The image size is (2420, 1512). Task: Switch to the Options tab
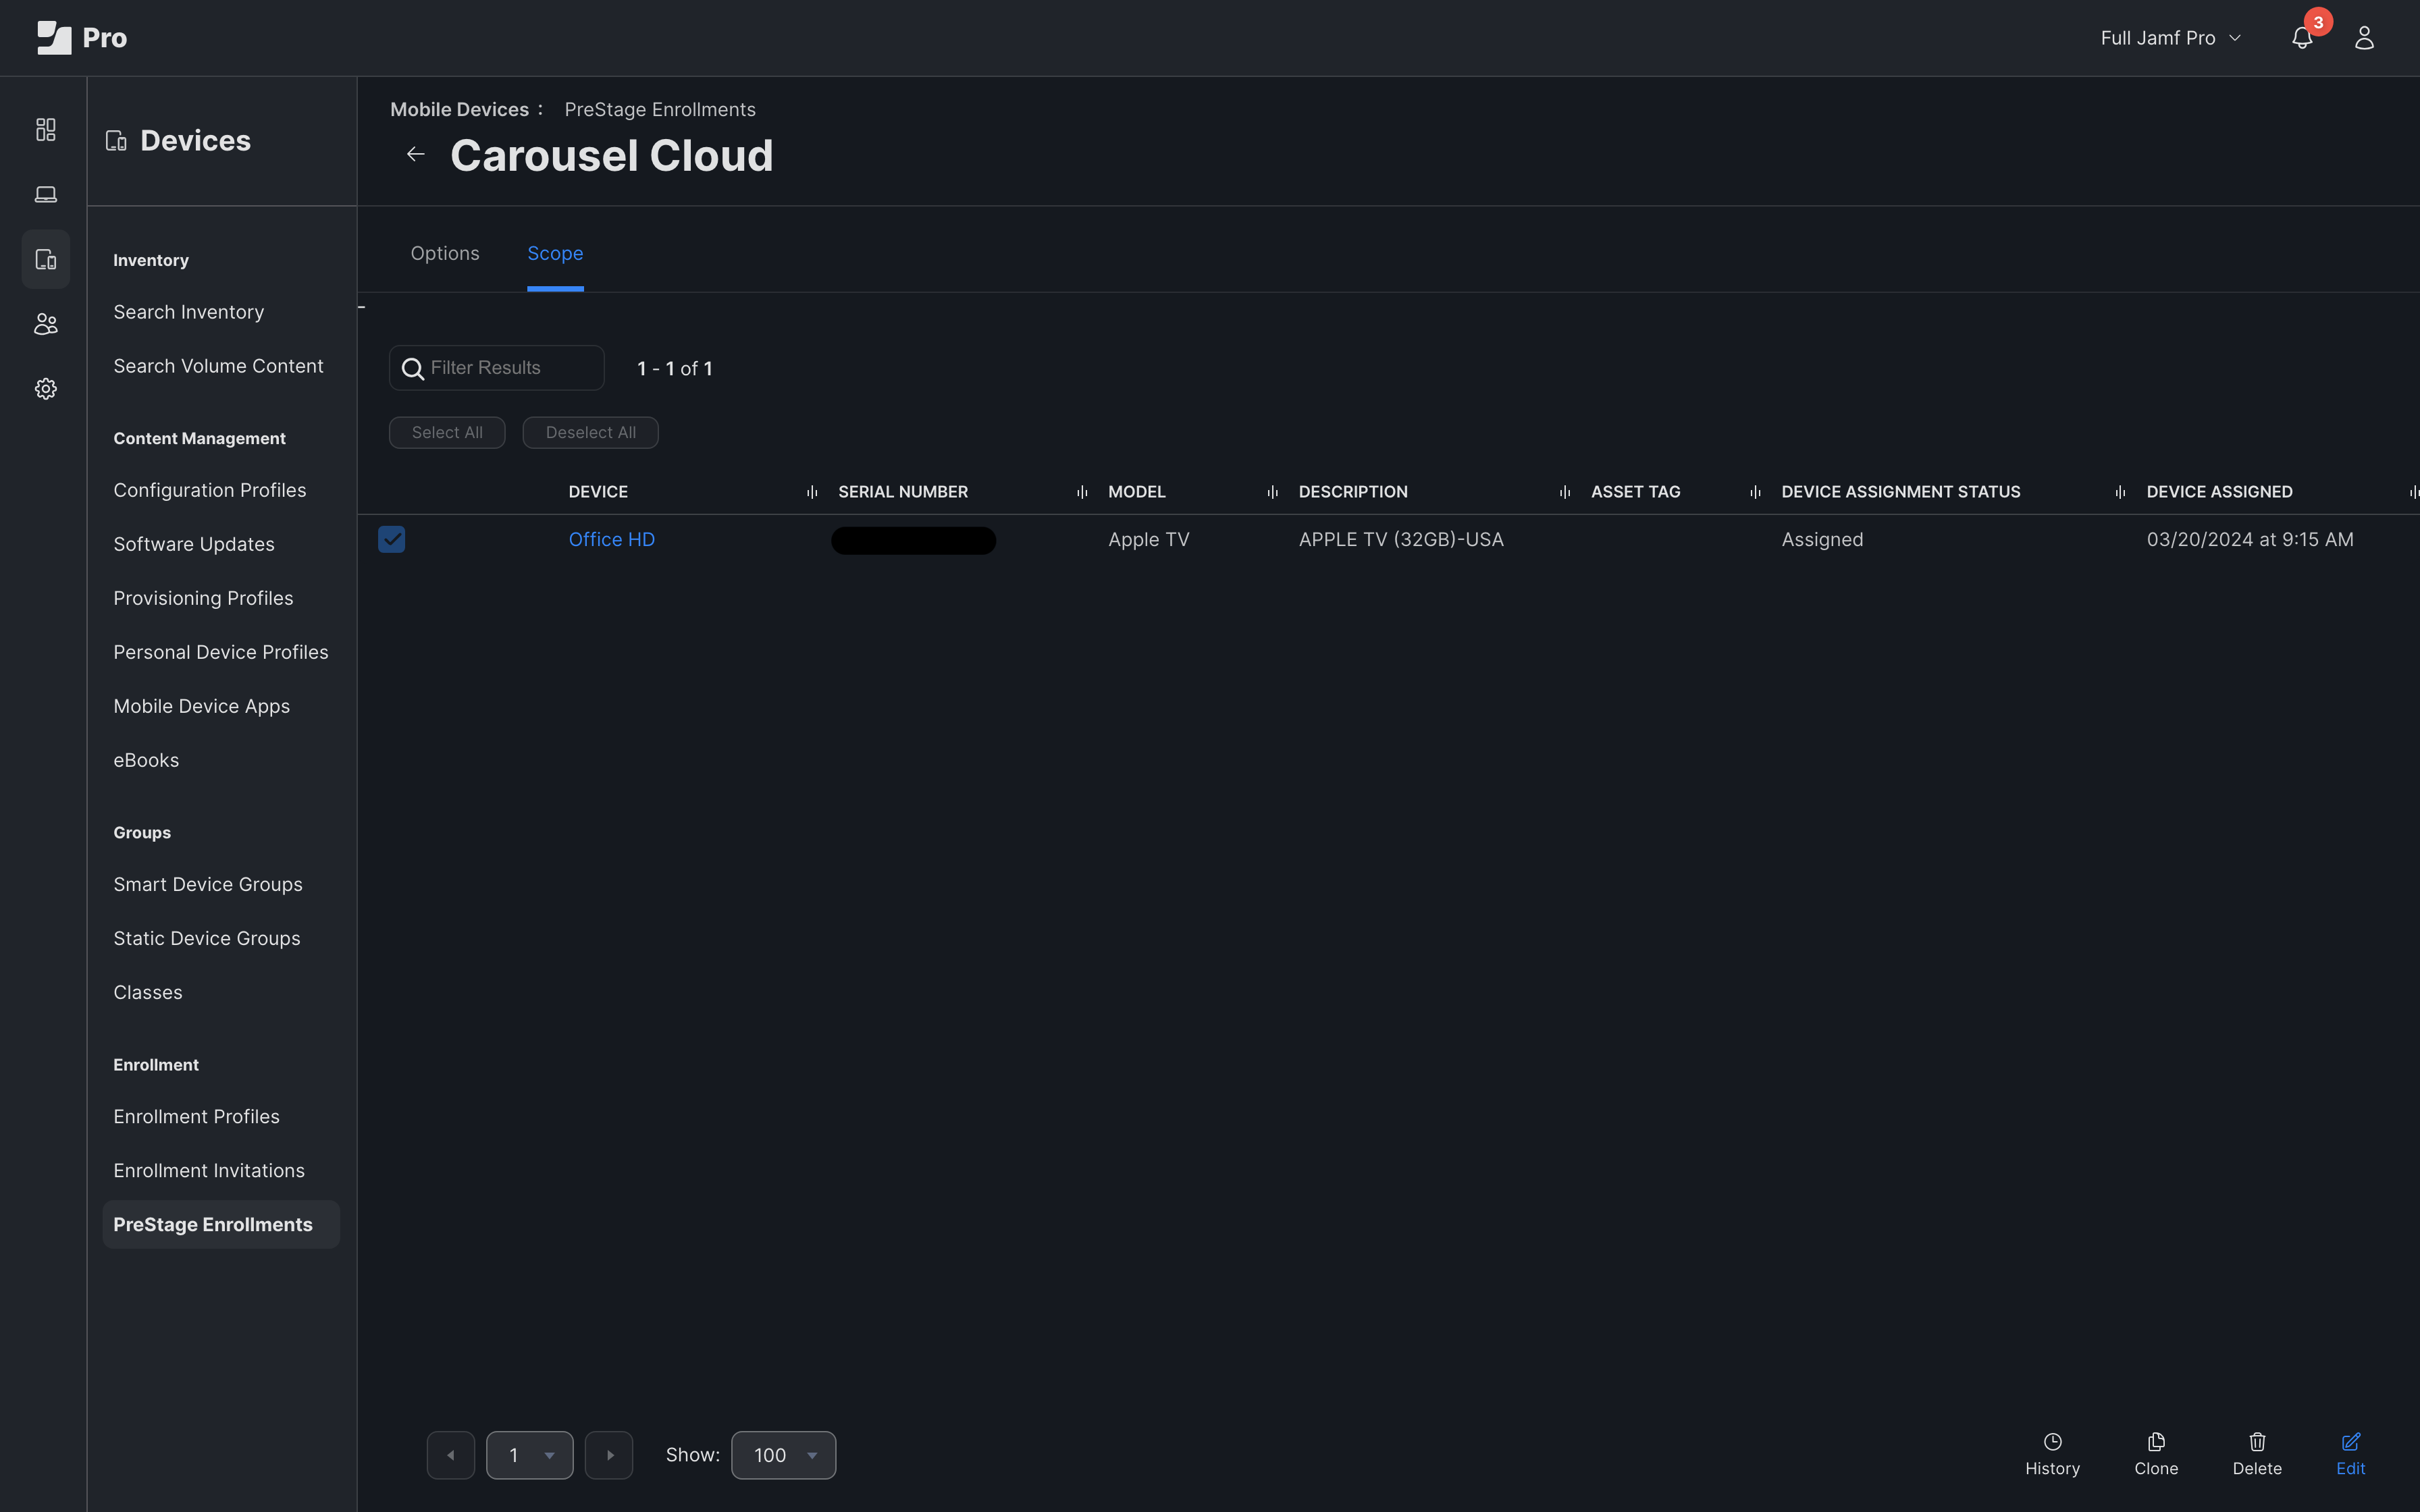click(445, 254)
